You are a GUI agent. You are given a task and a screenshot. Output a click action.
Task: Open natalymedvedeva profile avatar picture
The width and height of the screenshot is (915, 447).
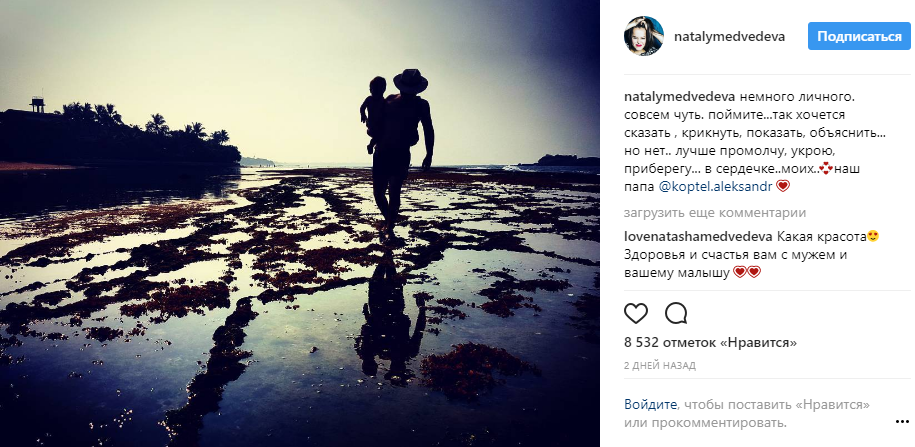click(x=644, y=36)
